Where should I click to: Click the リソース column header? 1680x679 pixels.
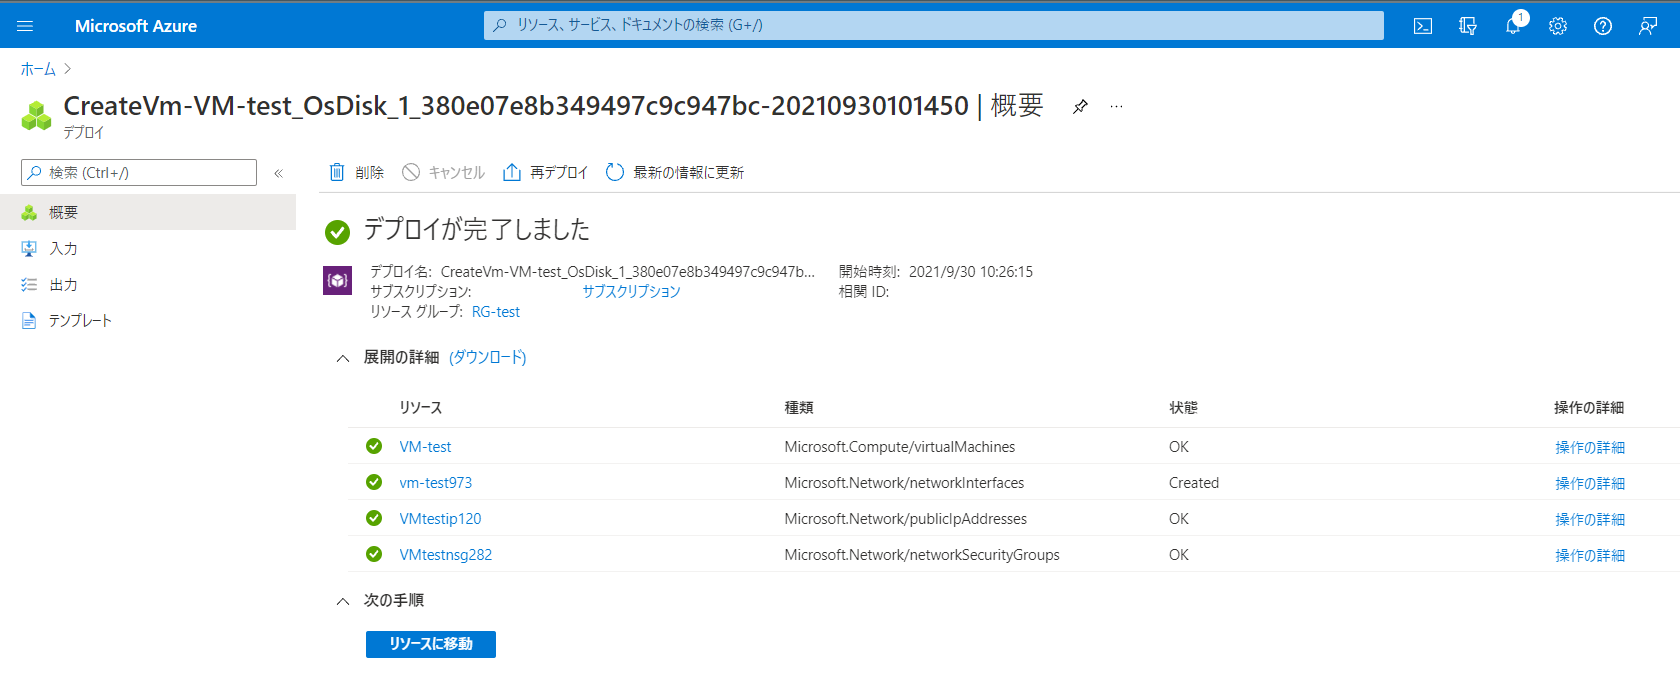pos(420,408)
